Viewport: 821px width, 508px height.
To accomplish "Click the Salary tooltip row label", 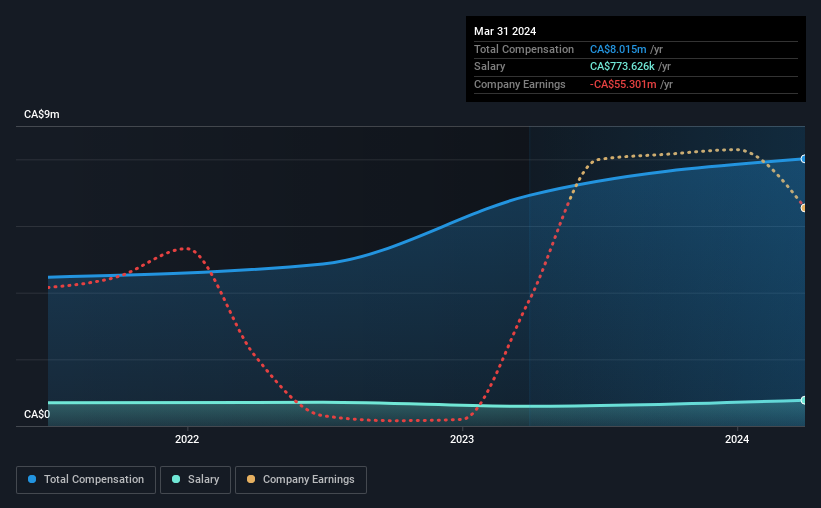I will tap(490, 67).
